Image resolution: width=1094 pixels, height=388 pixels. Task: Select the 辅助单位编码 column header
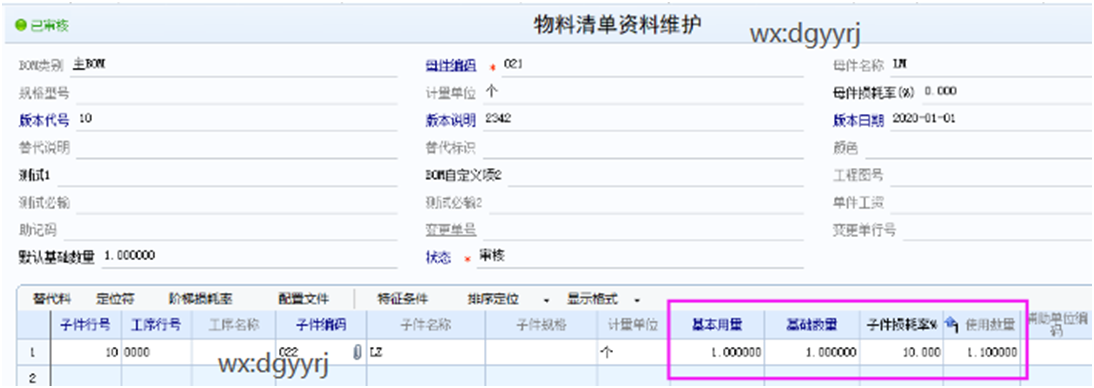coord(1056,324)
